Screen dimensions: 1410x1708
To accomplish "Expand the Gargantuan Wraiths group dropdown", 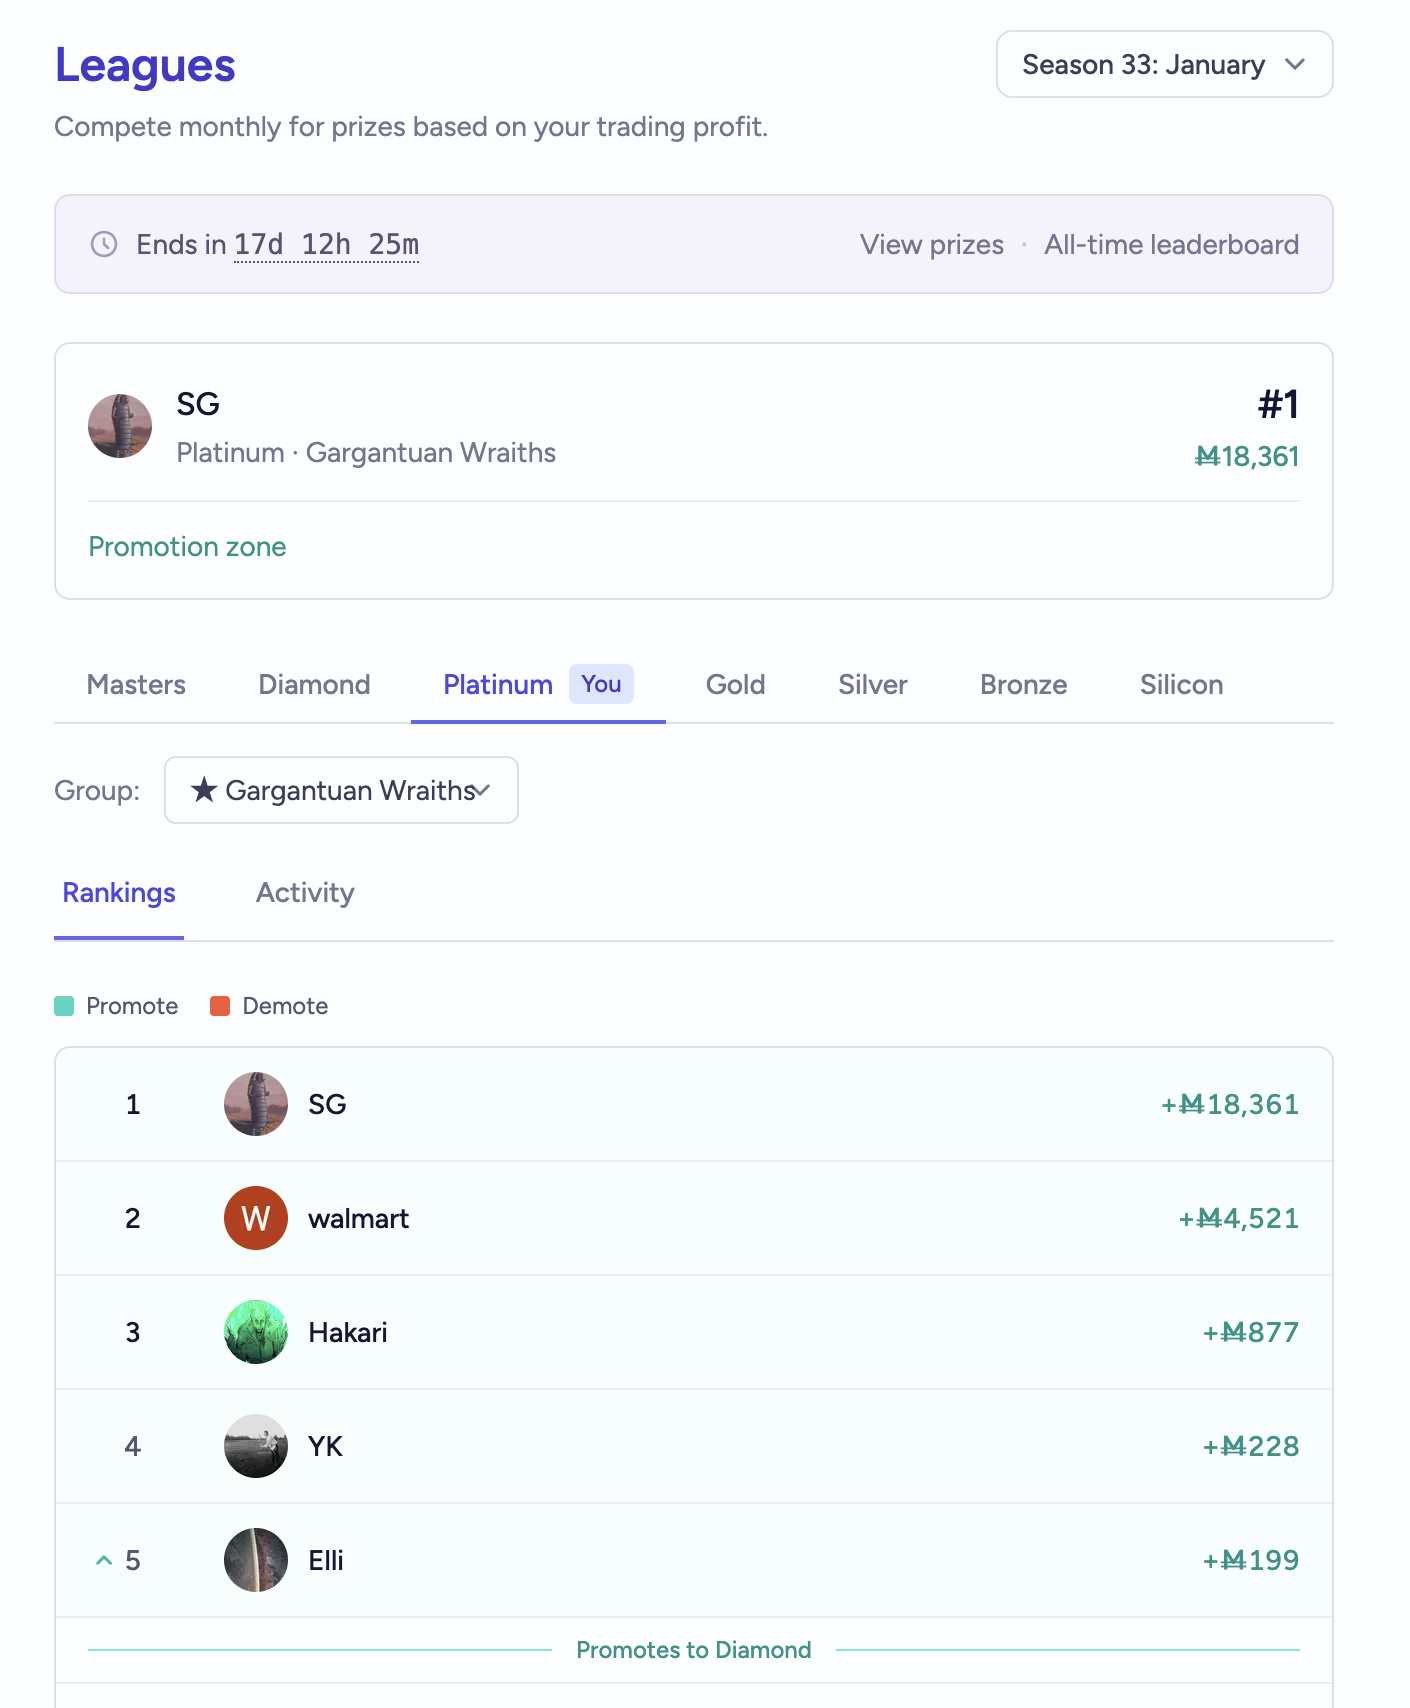I will [341, 790].
